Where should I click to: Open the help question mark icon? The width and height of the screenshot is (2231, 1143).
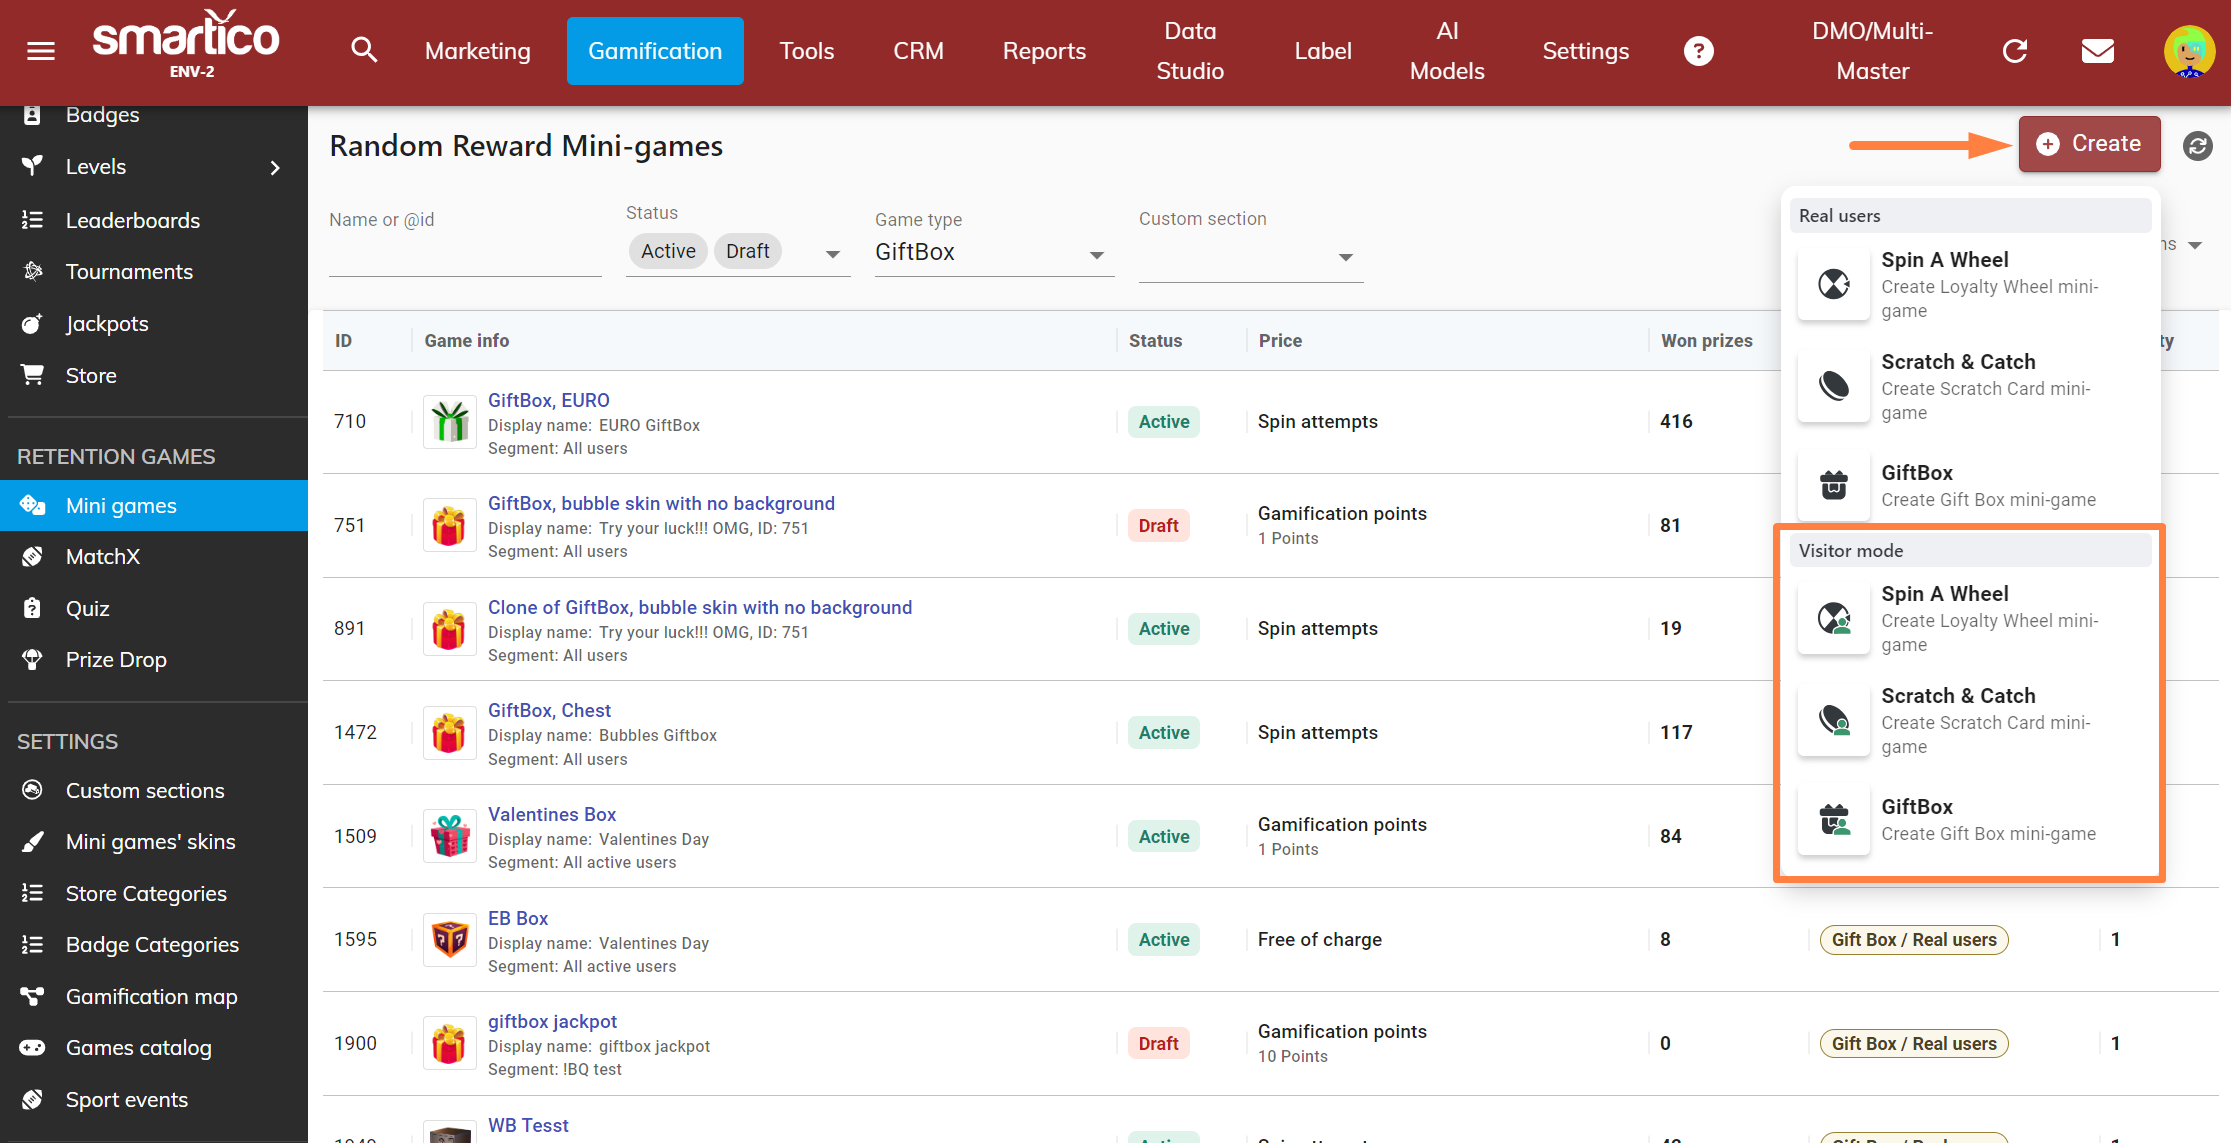tap(1698, 51)
